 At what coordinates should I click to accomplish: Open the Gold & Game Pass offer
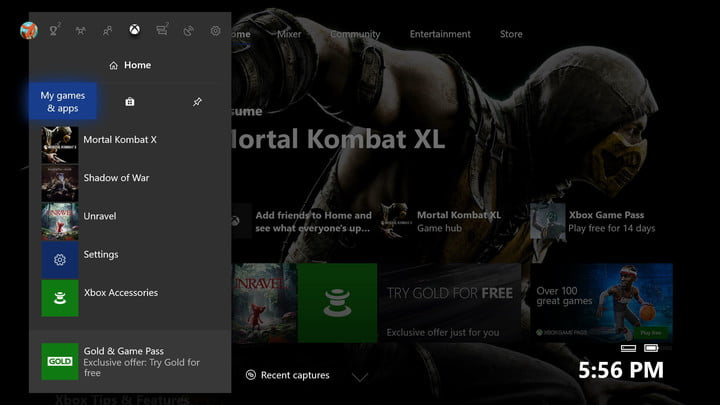(x=130, y=361)
